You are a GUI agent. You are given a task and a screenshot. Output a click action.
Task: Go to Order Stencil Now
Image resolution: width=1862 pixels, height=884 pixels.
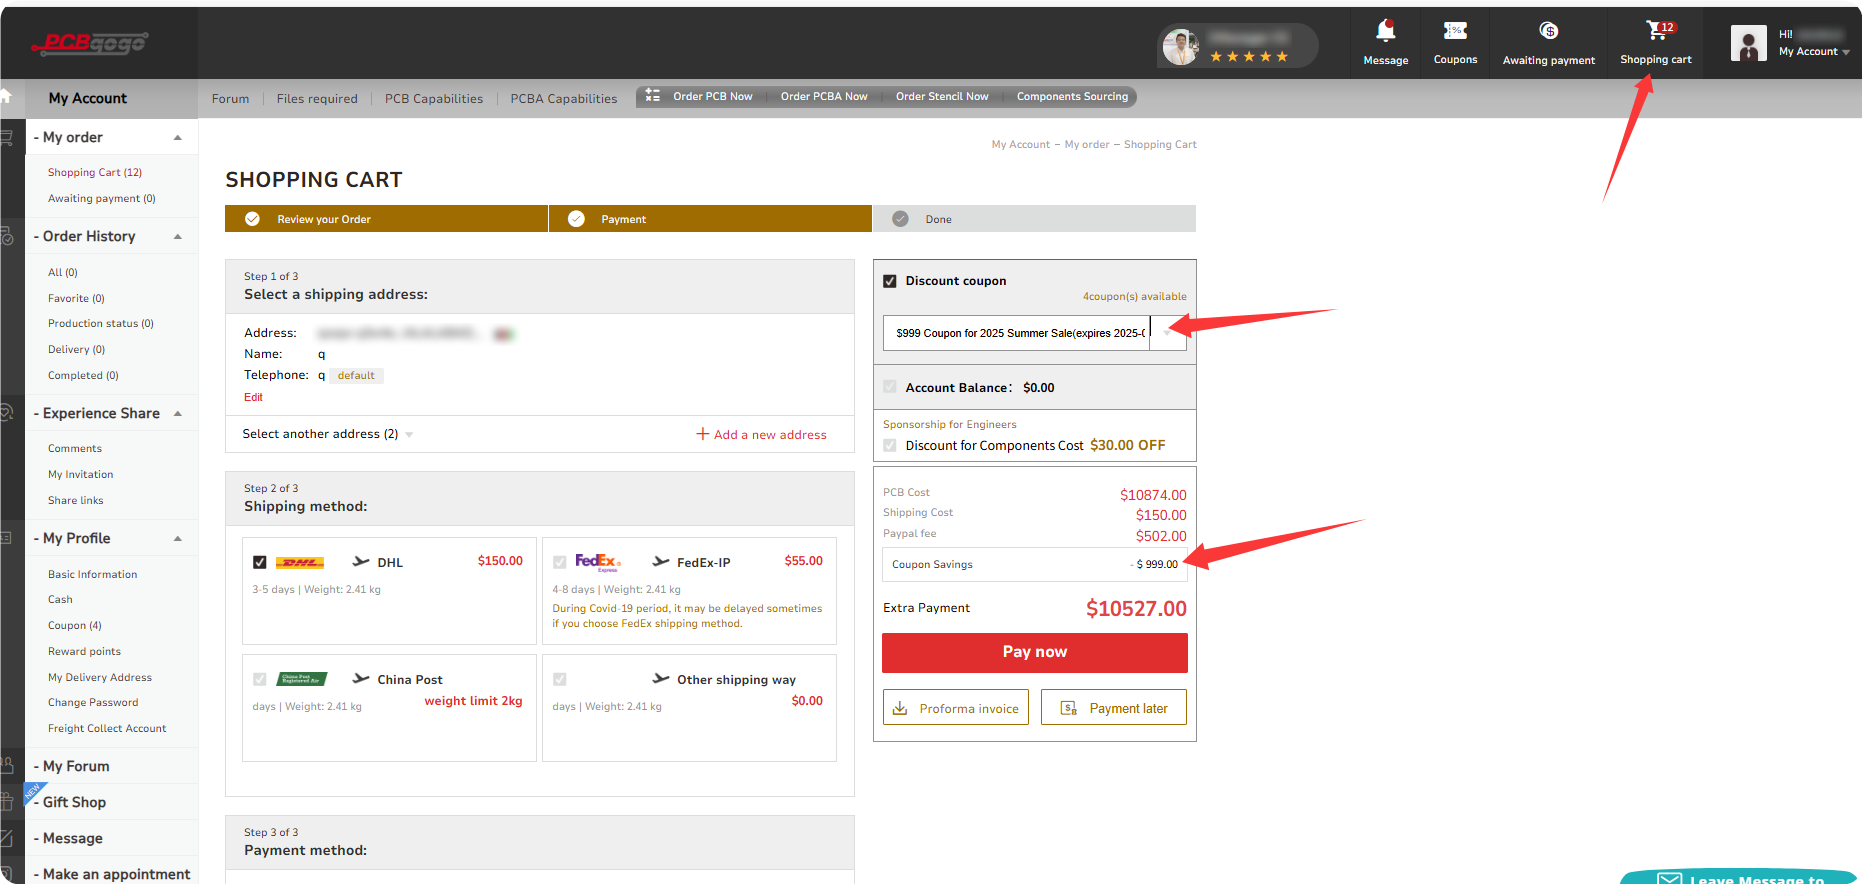[x=942, y=96]
